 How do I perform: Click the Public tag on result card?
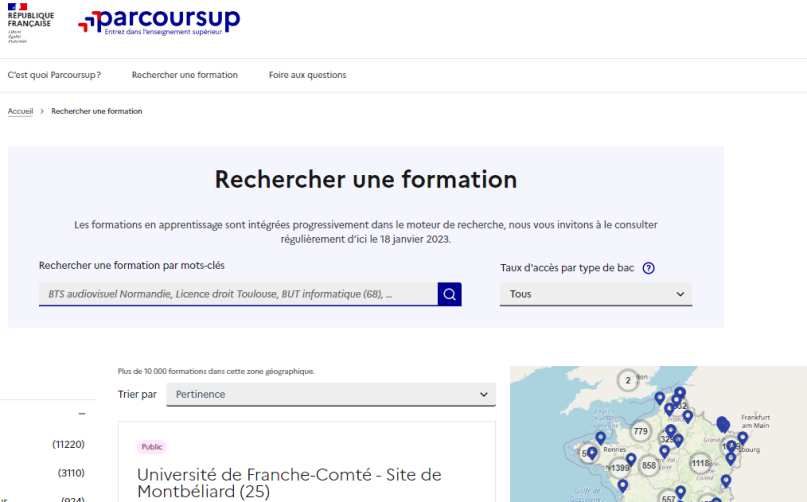(152, 447)
